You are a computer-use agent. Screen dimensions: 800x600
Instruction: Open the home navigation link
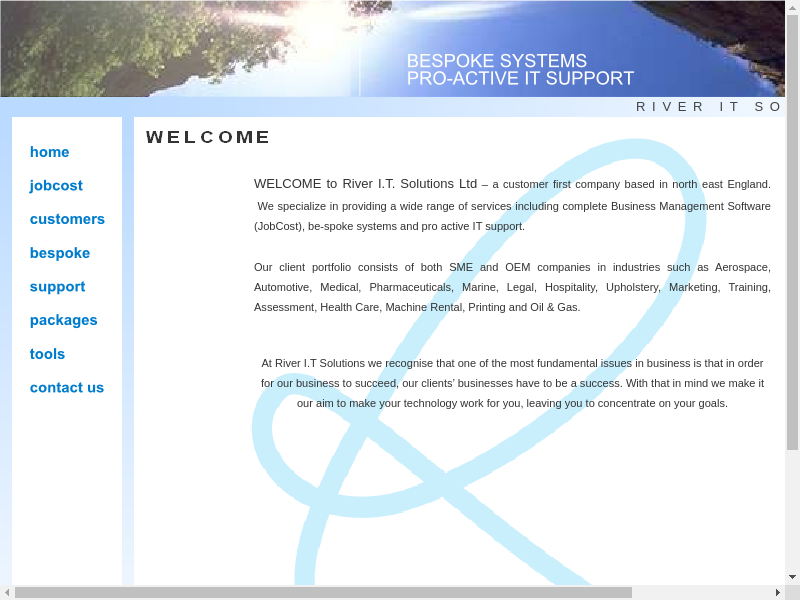coord(49,152)
